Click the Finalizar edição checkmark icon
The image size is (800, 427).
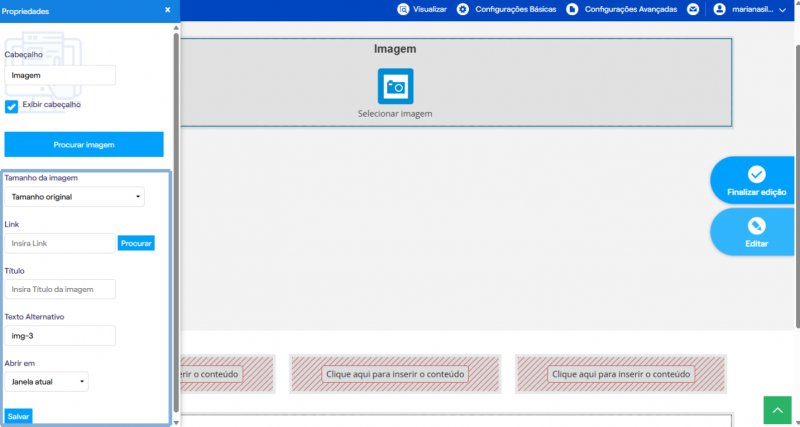click(756, 174)
